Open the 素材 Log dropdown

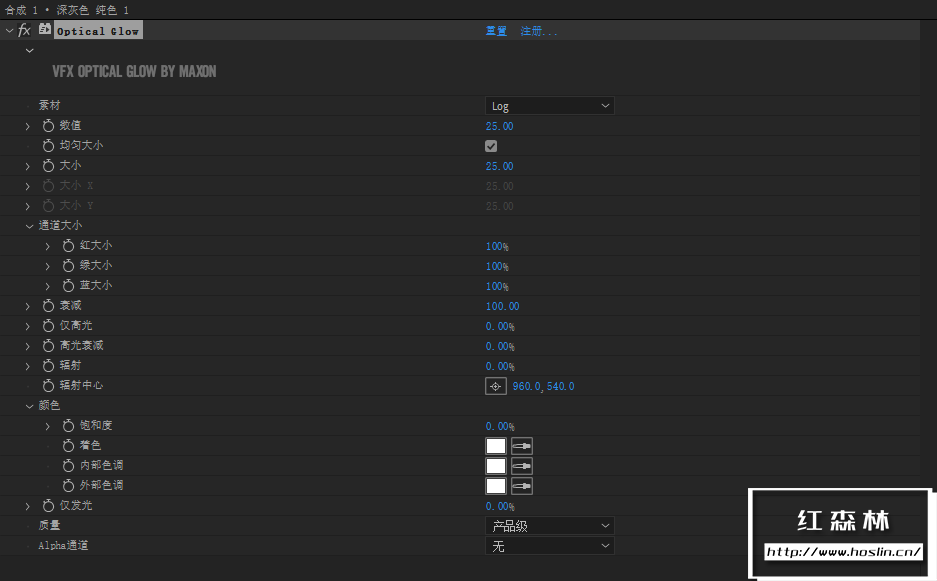549,105
